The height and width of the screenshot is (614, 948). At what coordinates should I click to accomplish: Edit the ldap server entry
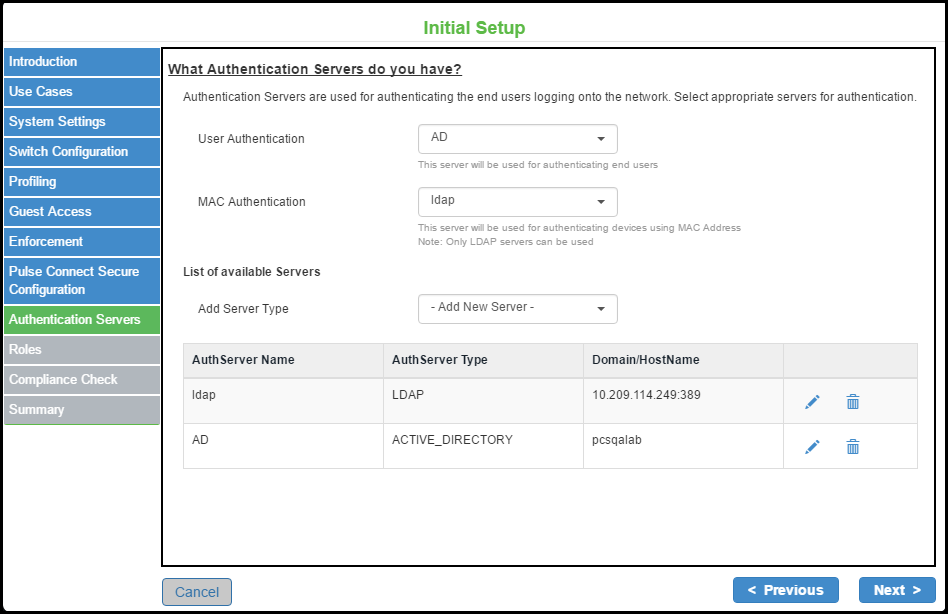(812, 402)
